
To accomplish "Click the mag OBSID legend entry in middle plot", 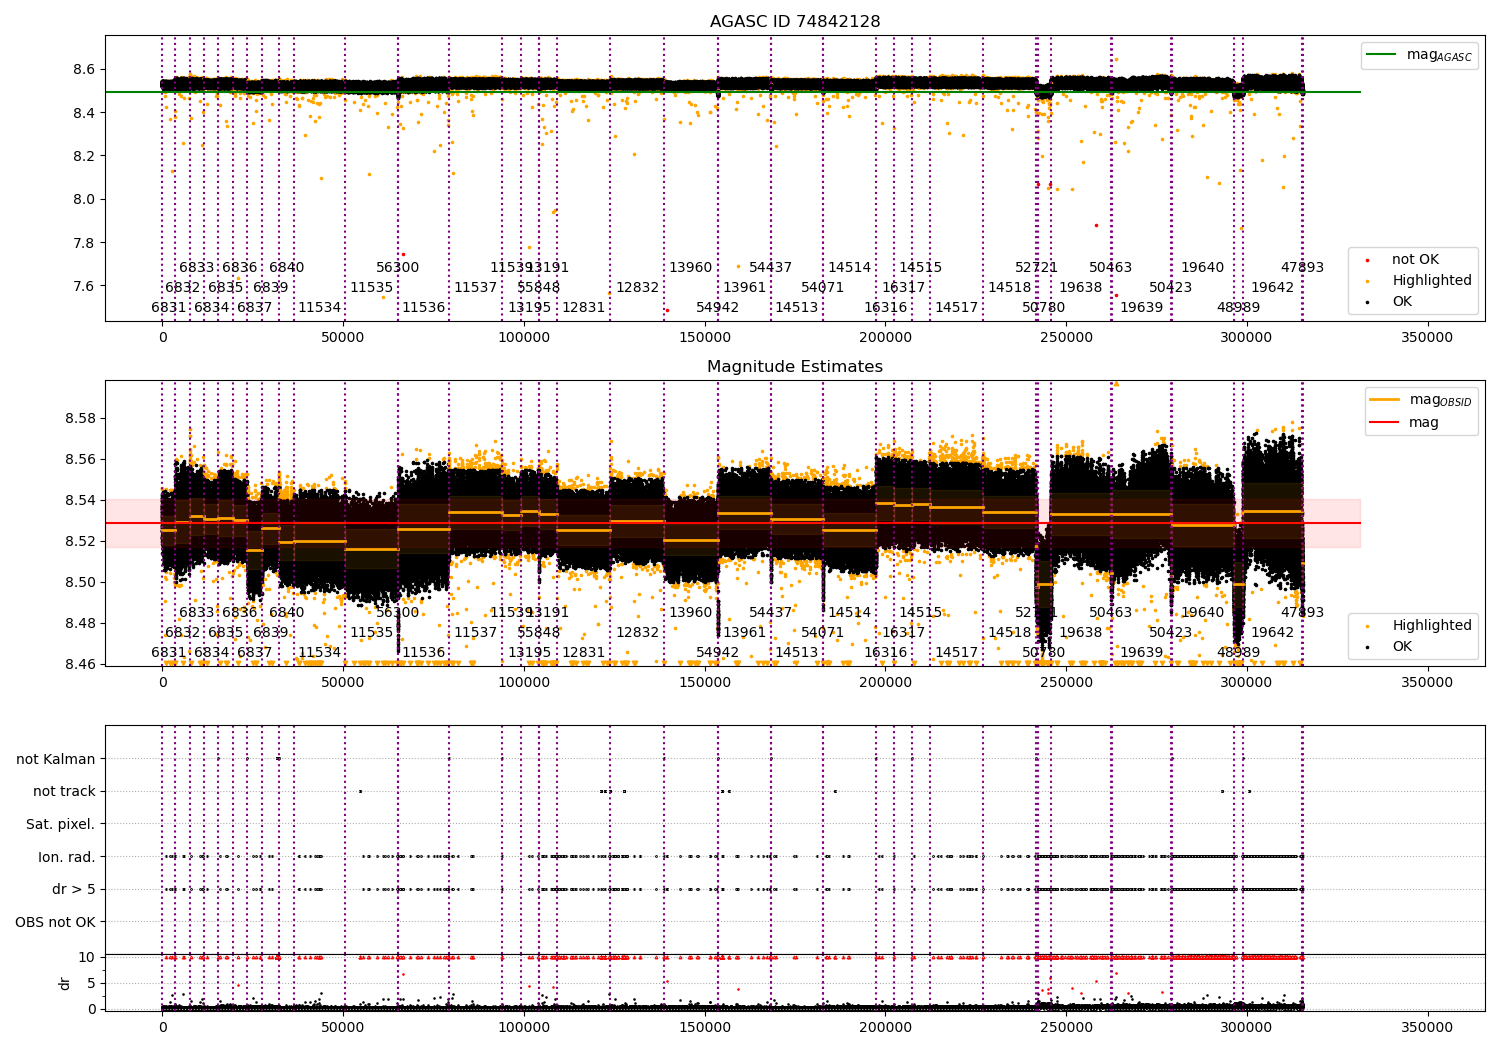I will 1421,400.
